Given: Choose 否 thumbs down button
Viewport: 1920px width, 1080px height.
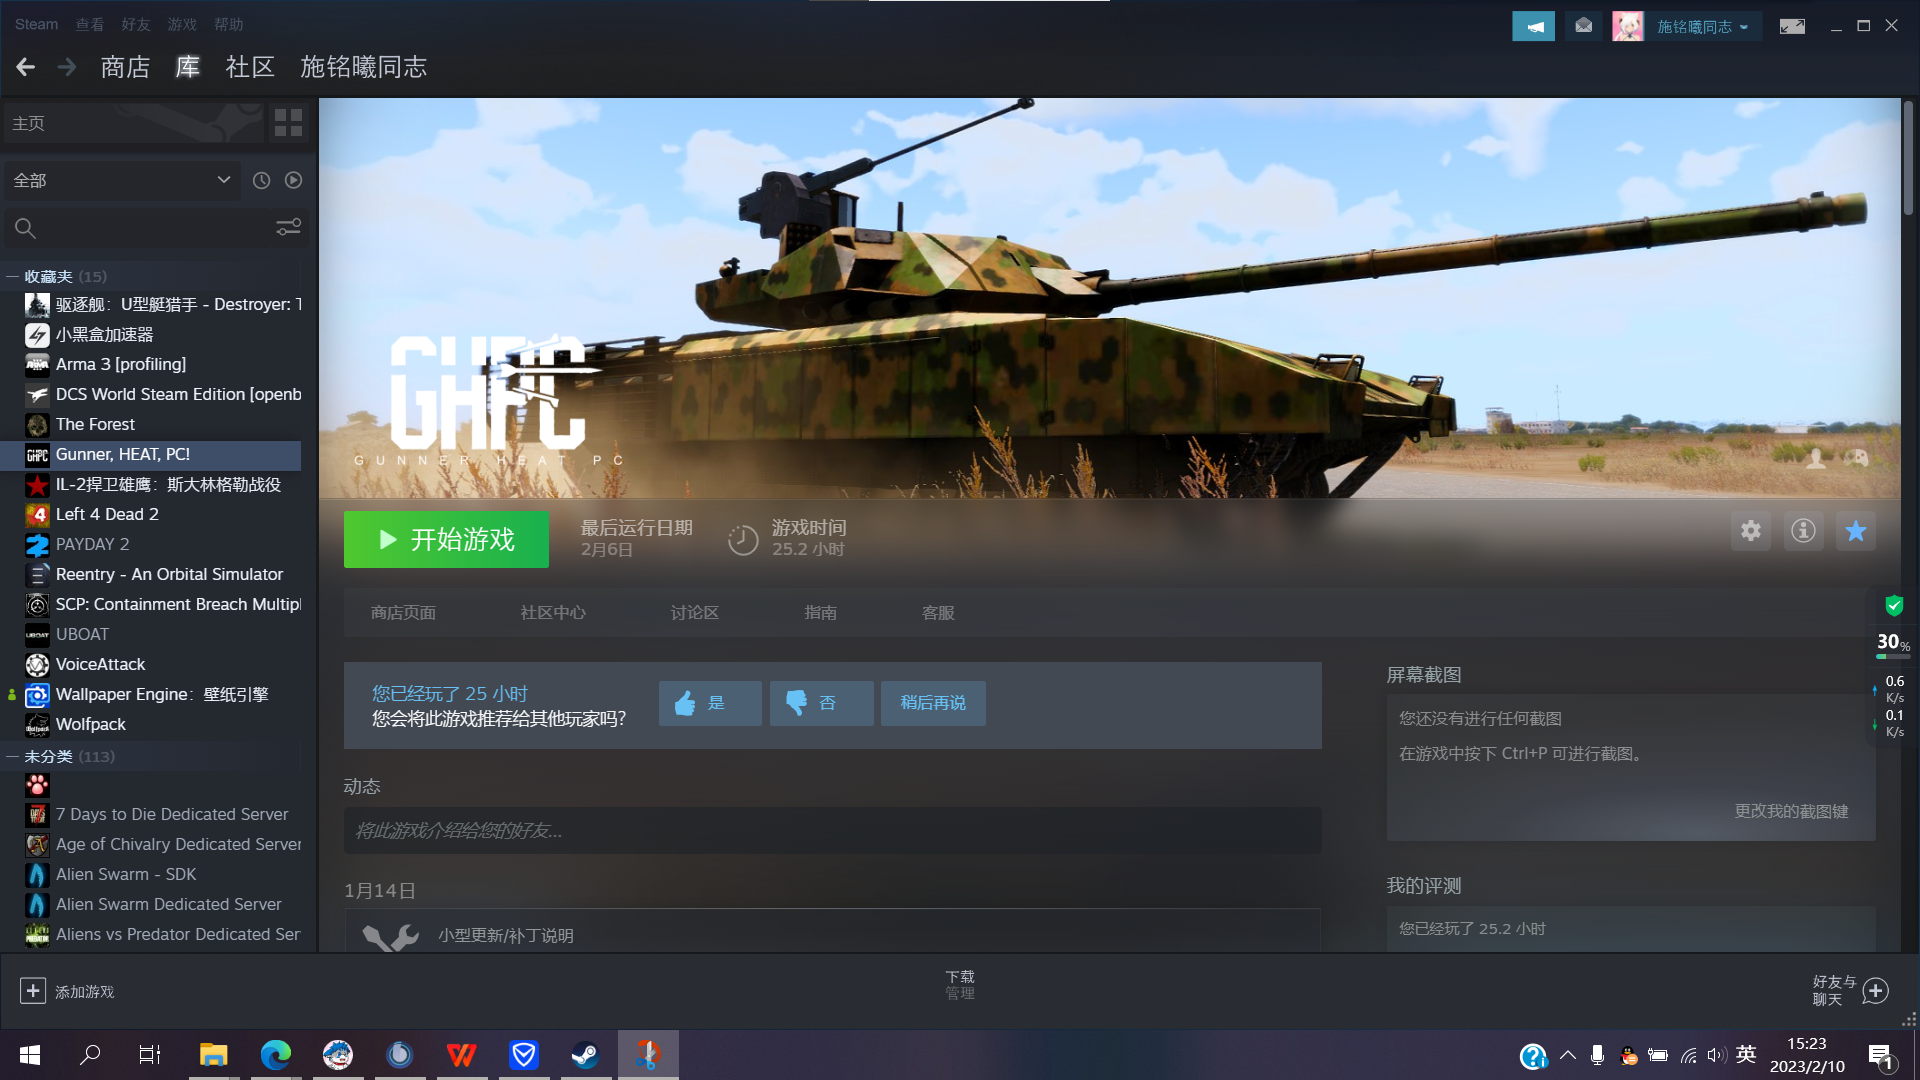Looking at the screenshot, I should click(821, 703).
